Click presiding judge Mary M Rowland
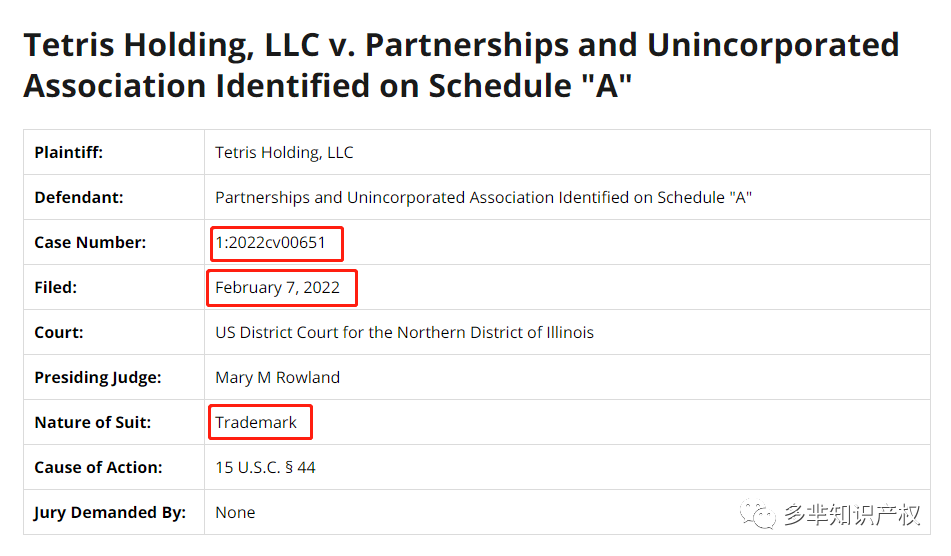Image resolution: width=951 pixels, height=556 pixels. (x=277, y=377)
